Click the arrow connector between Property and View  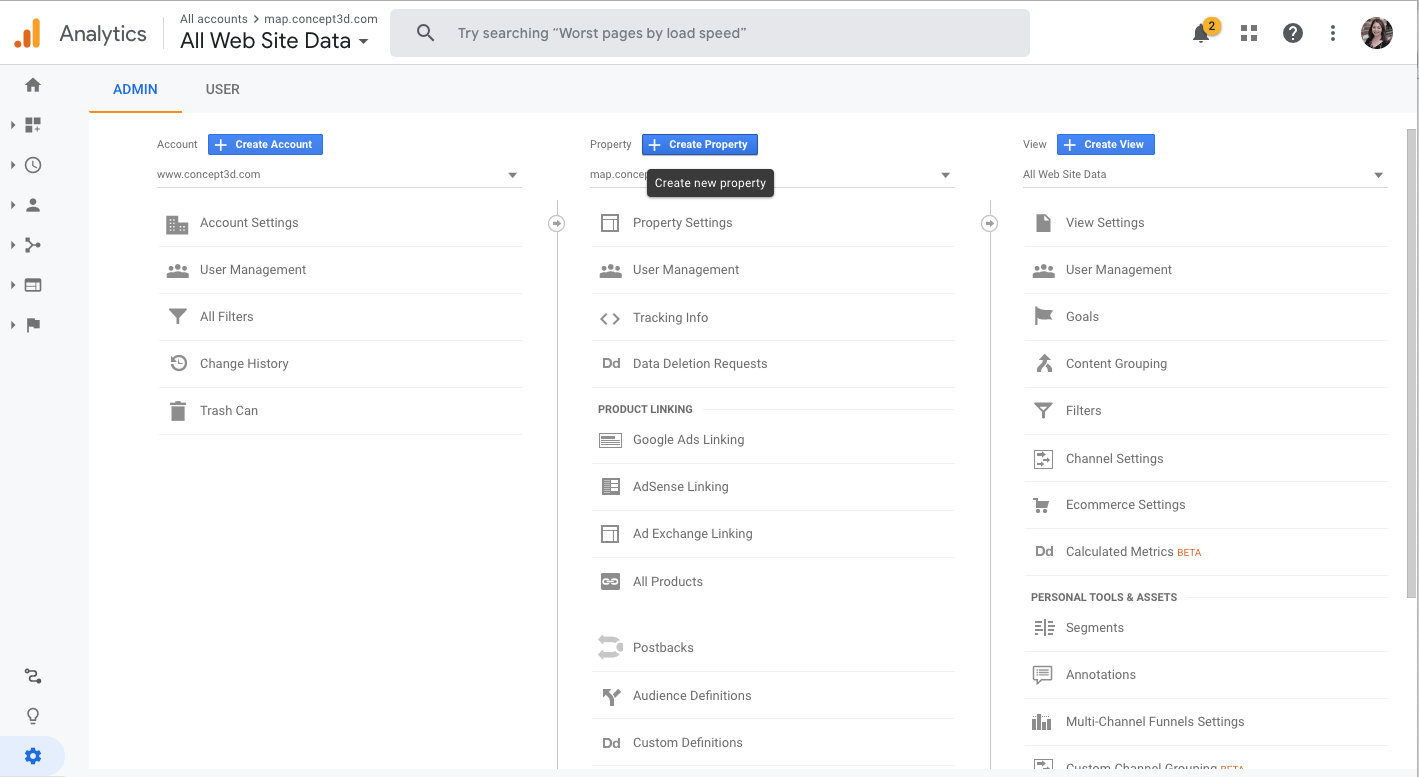(990, 224)
